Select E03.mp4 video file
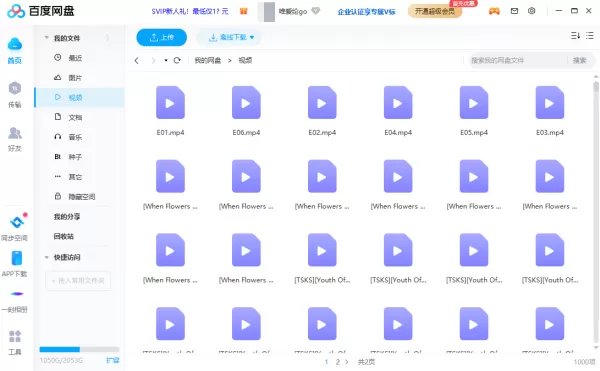Image resolution: width=600 pixels, height=371 pixels. click(x=549, y=111)
